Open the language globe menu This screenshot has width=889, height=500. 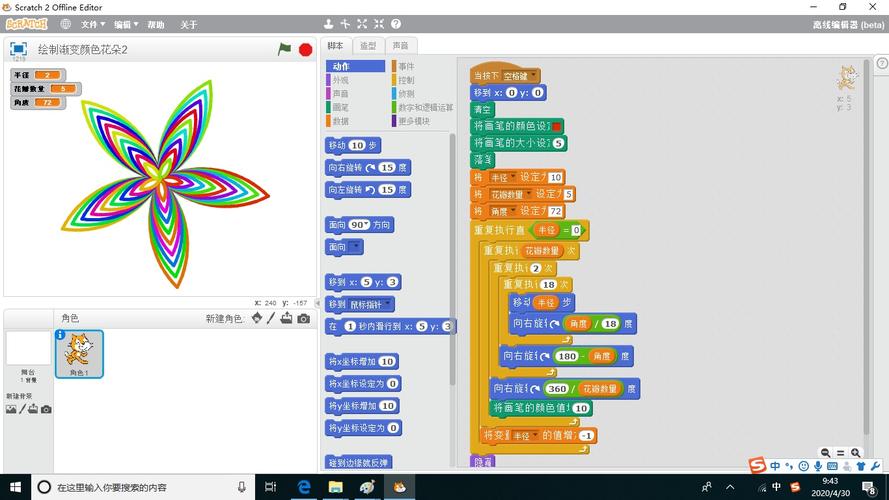click(66, 24)
